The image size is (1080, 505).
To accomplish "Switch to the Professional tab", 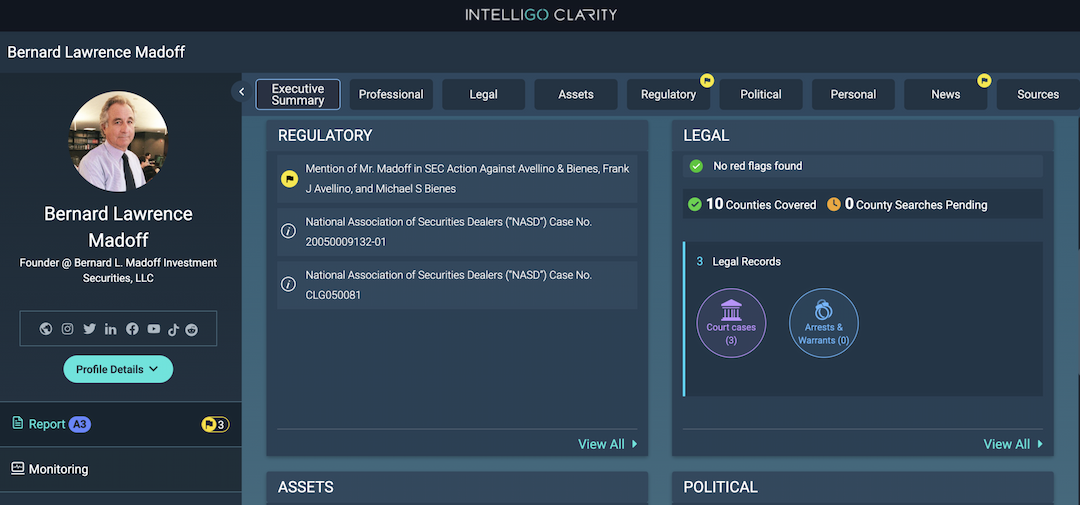I will pyautogui.click(x=391, y=94).
